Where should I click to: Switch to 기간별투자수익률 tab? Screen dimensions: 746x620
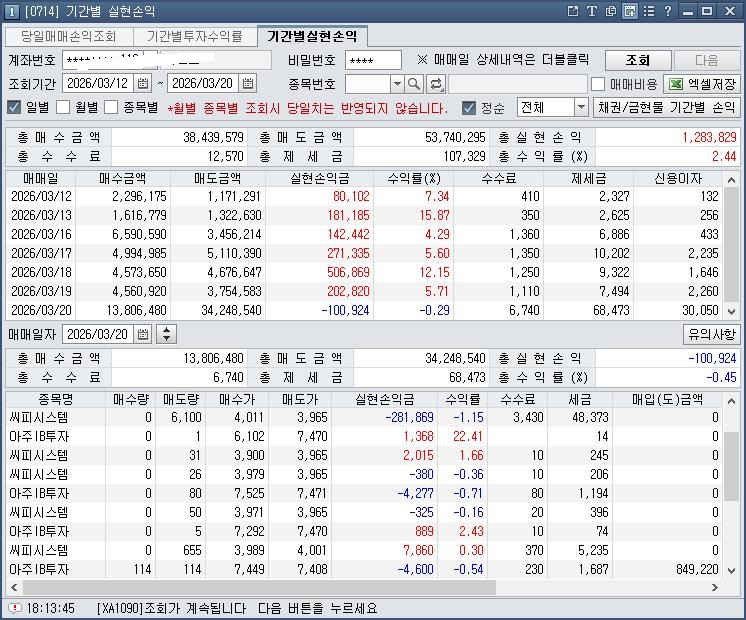click(195, 36)
